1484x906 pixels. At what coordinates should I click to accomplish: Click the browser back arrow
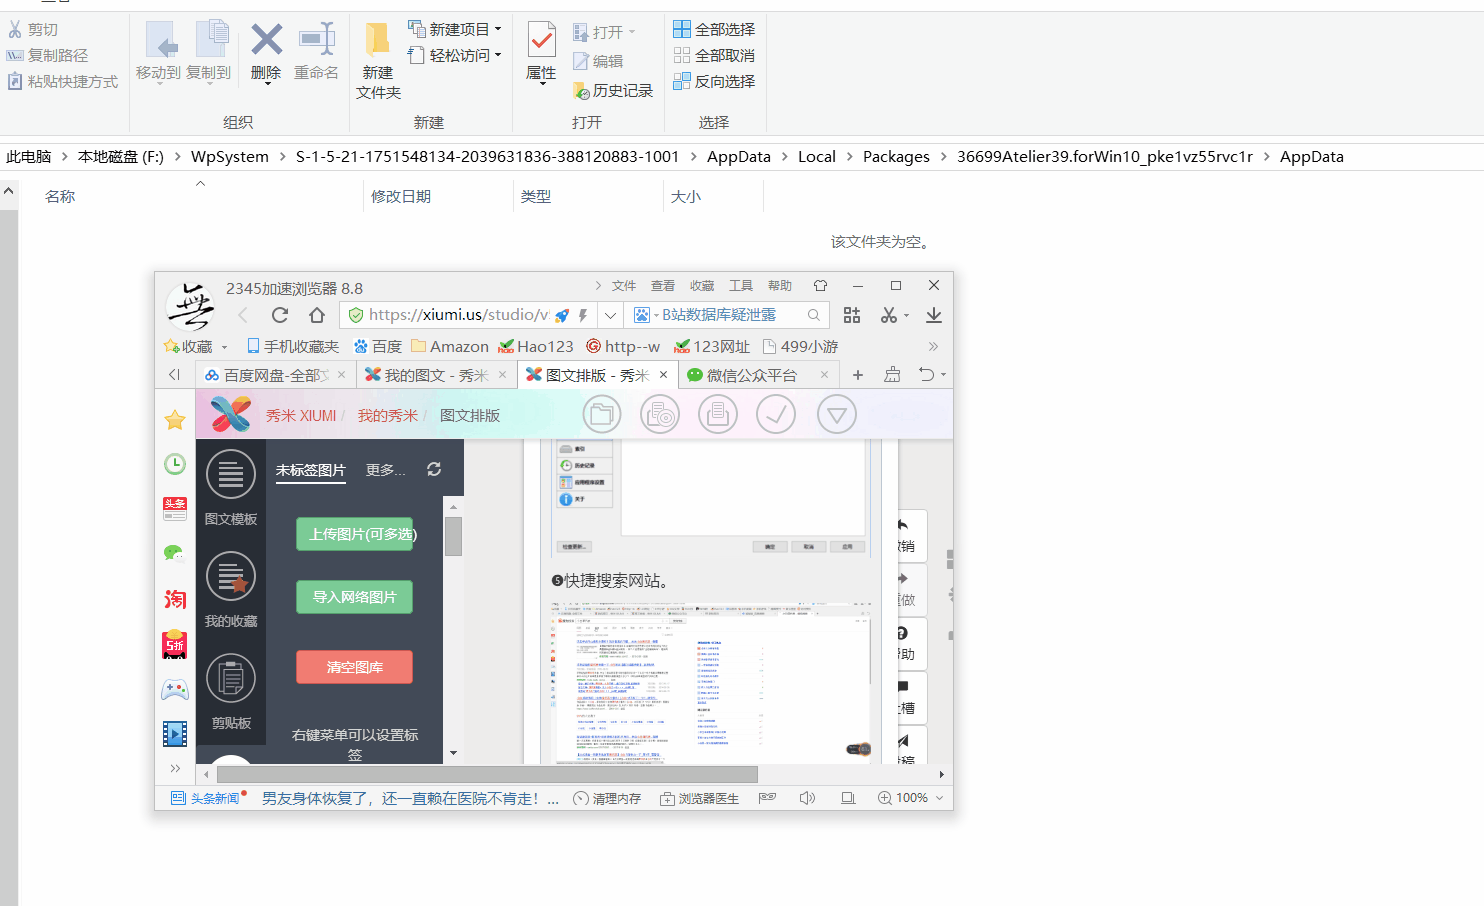pos(243,315)
